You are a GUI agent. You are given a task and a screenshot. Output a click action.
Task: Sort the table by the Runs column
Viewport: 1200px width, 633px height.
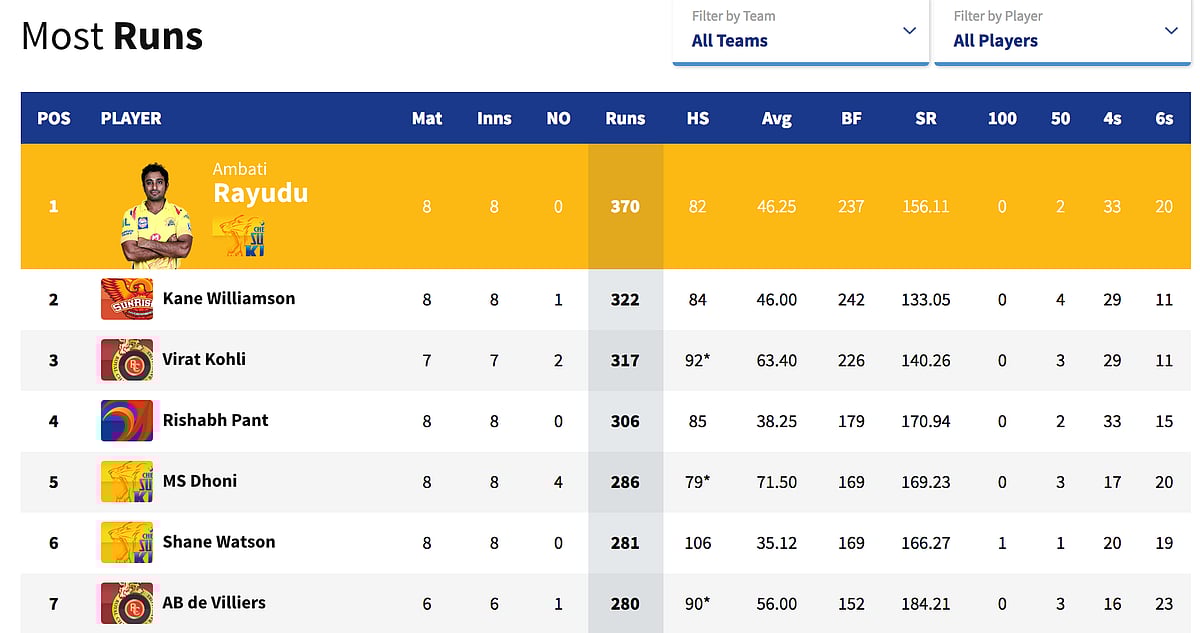625,118
